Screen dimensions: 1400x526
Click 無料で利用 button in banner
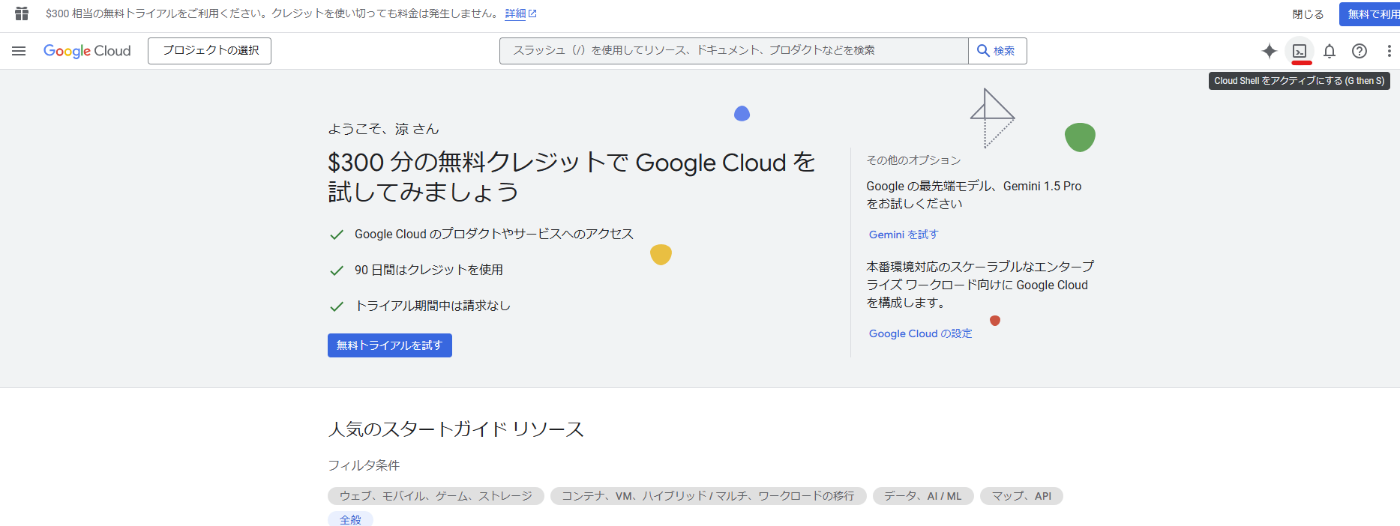coord(1371,14)
